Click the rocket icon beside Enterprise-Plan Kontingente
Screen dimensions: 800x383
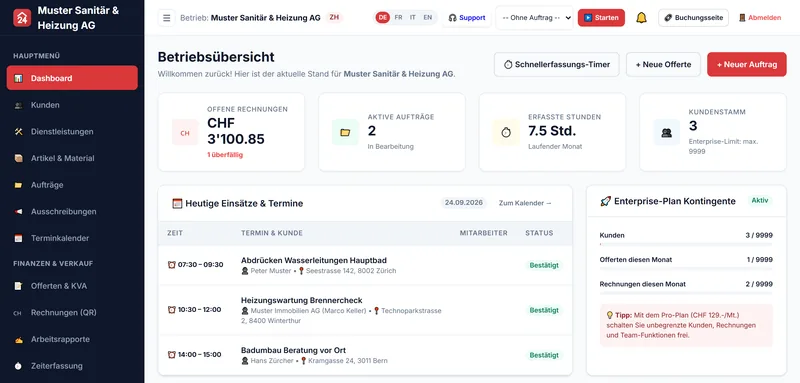[605, 201]
